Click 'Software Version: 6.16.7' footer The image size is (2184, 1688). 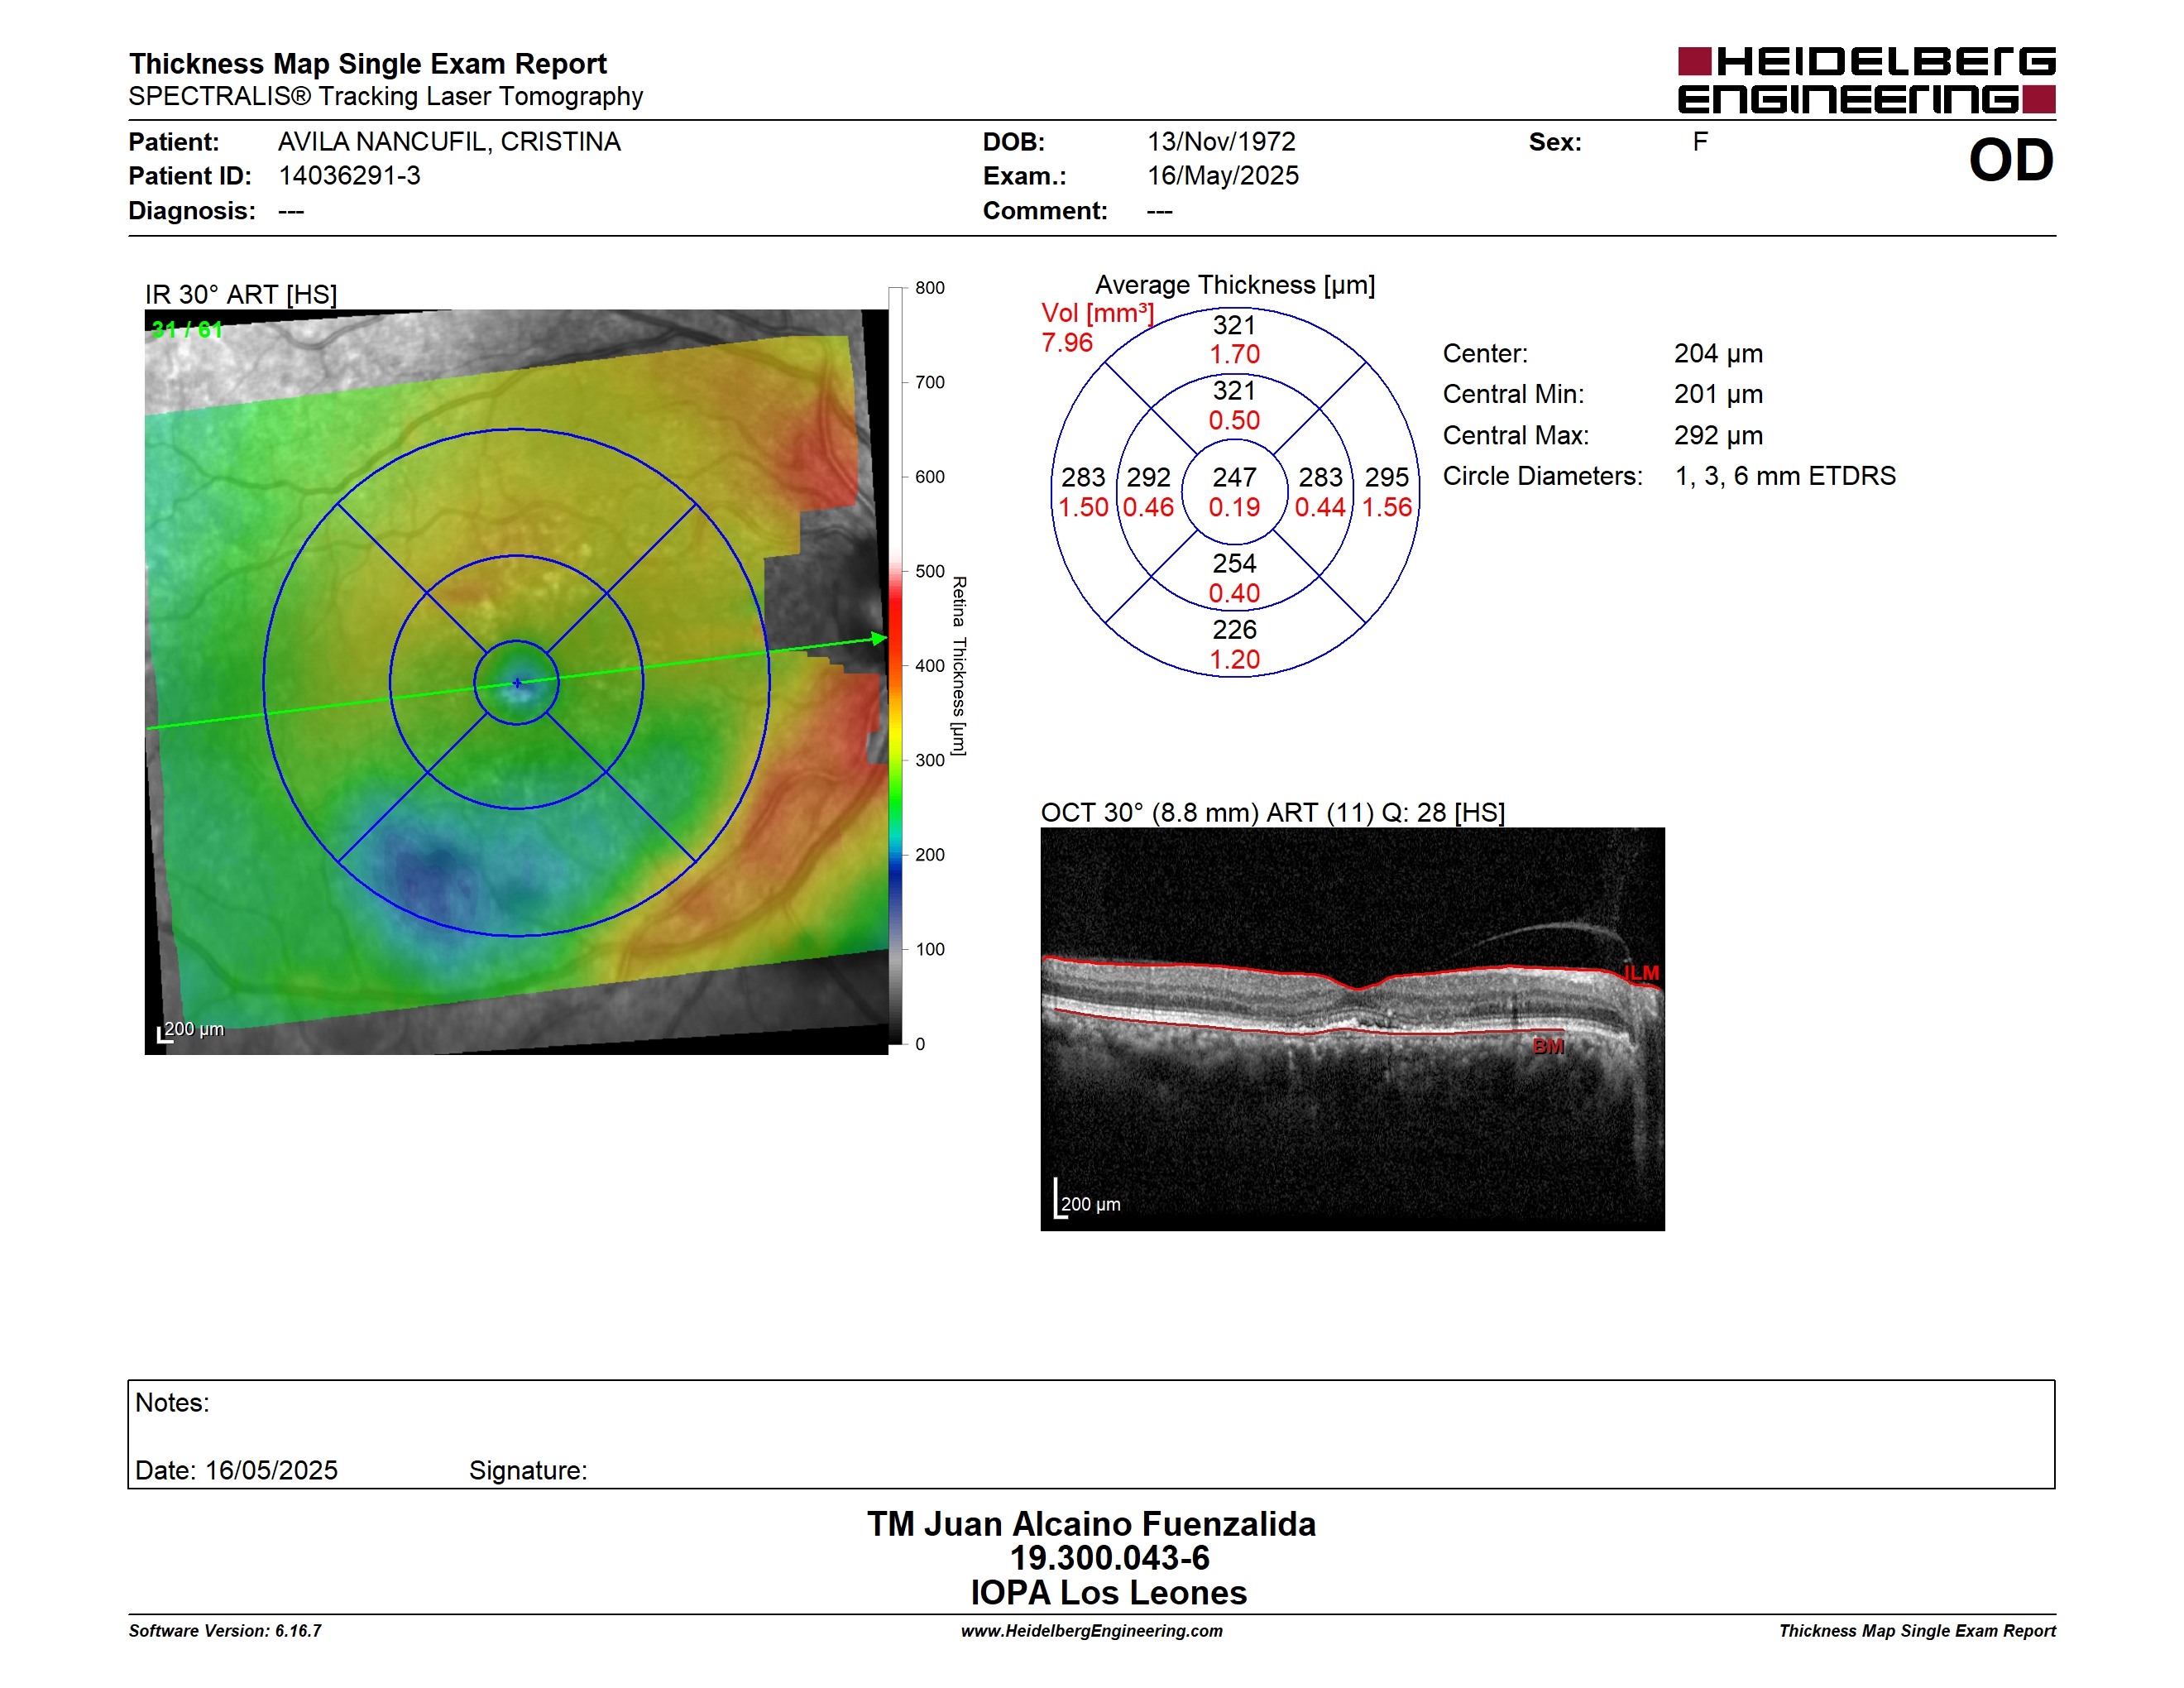[x=225, y=1631]
